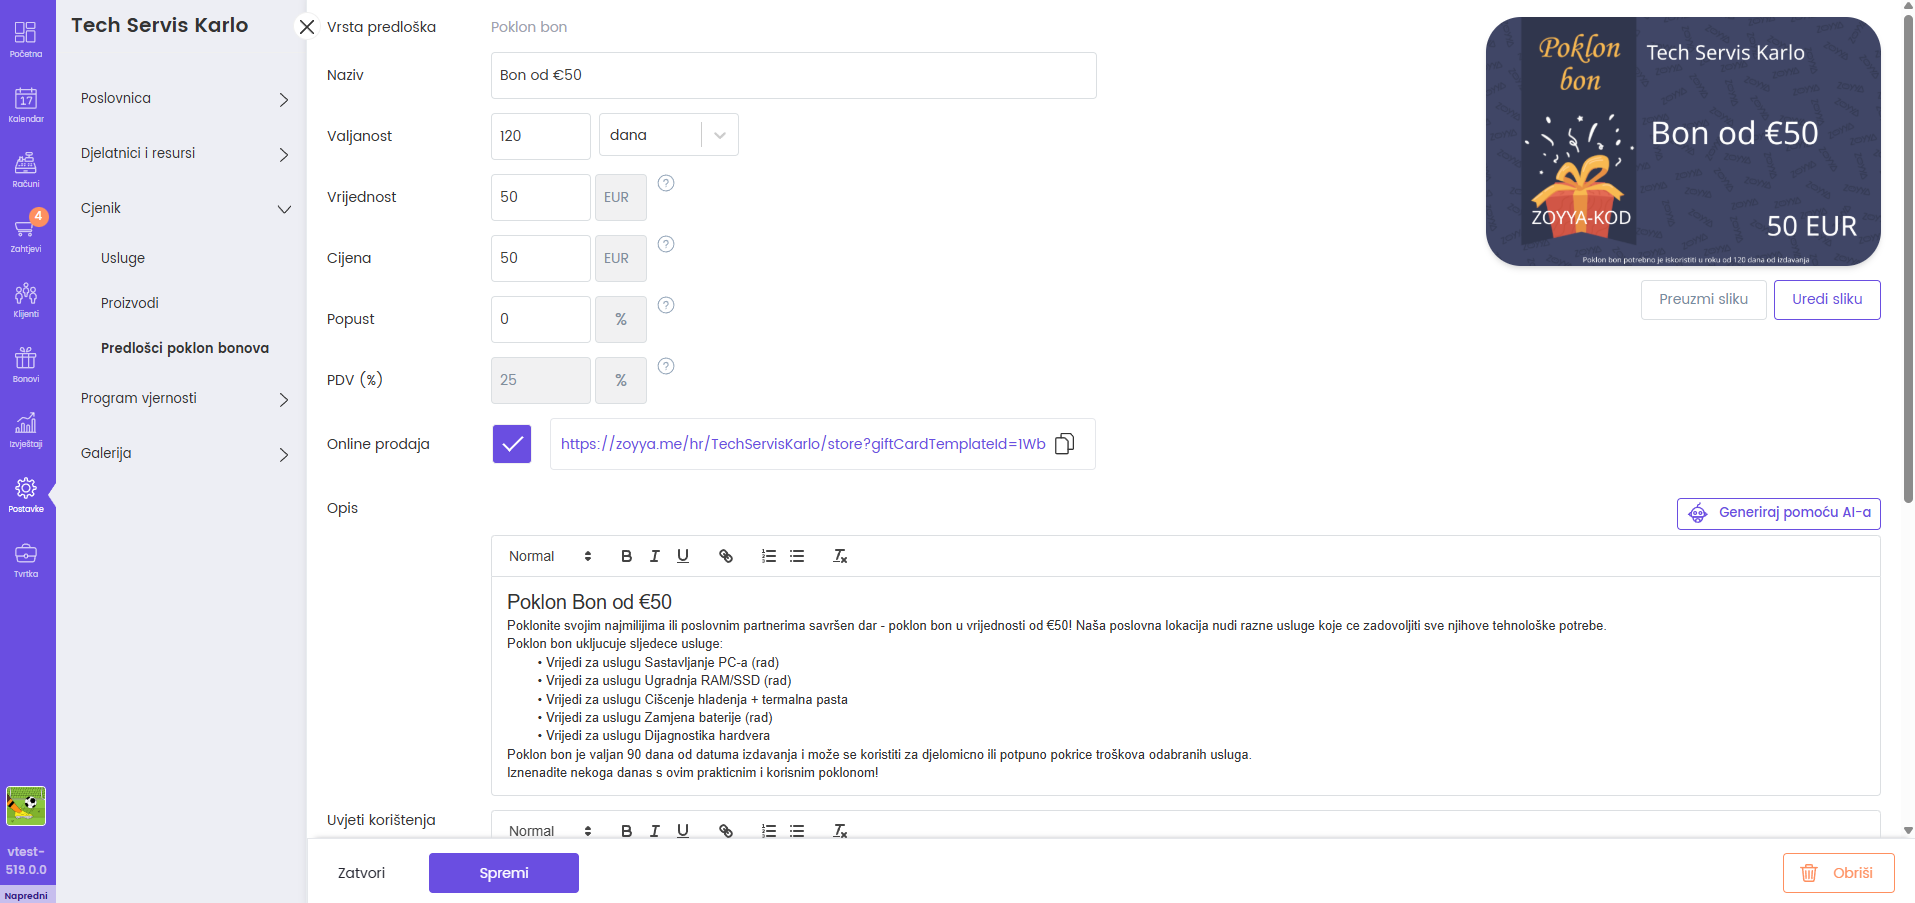Screen dimensions: 1915x903
Task: Copy the online store link icon
Action: [1065, 444]
